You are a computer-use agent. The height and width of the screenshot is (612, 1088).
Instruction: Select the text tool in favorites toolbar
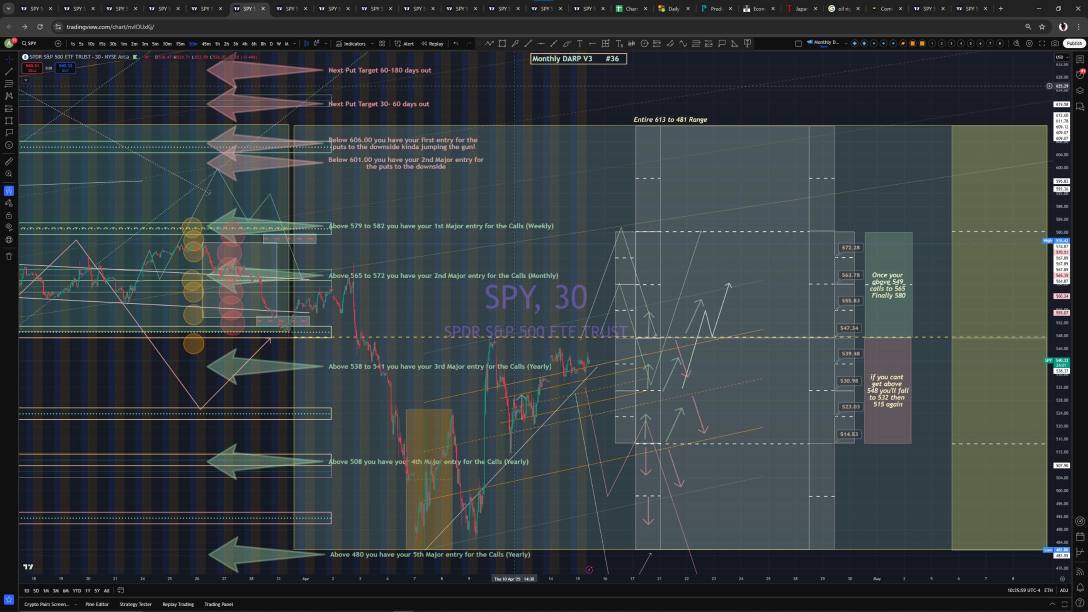579,43
